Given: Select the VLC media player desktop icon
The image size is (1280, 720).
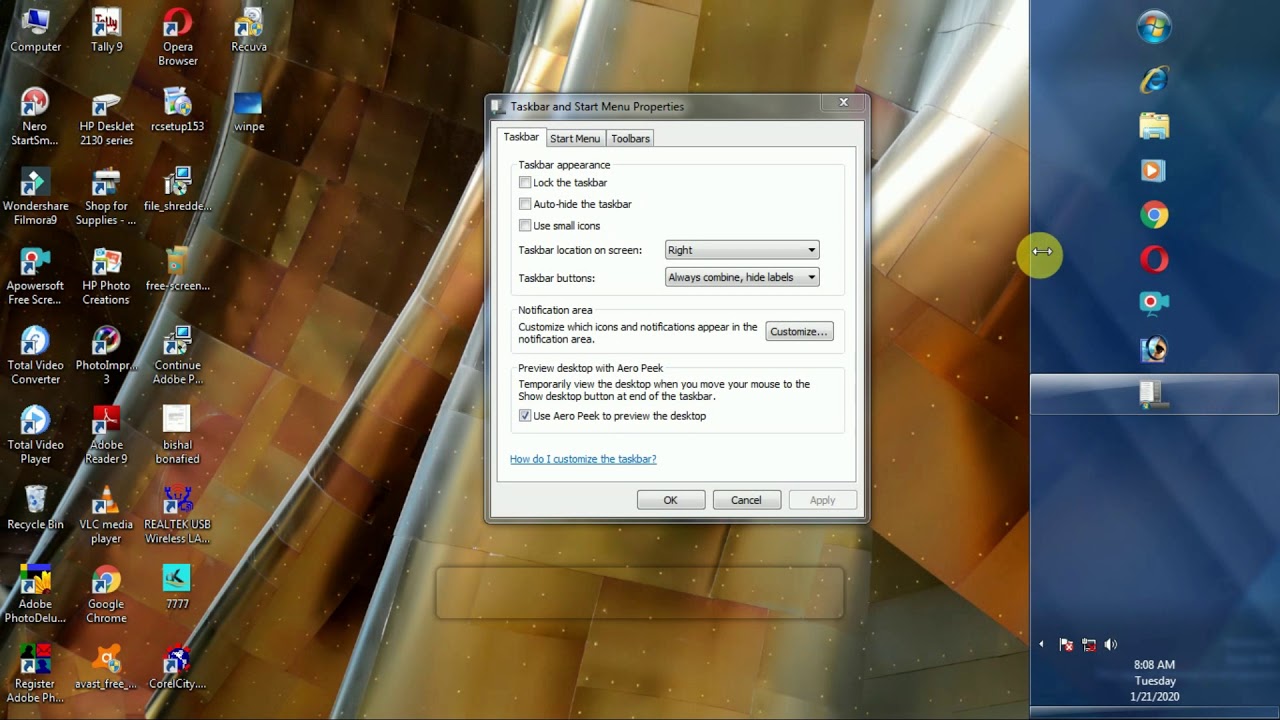Looking at the screenshot, I should 106,514.
